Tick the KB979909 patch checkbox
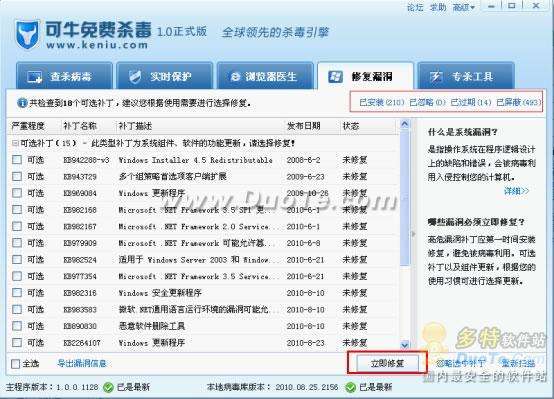The height and width of the screenshot is (399, 554). point(17,243)
